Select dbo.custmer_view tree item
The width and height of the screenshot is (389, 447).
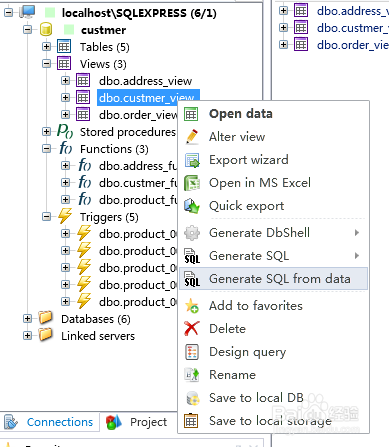147,98
